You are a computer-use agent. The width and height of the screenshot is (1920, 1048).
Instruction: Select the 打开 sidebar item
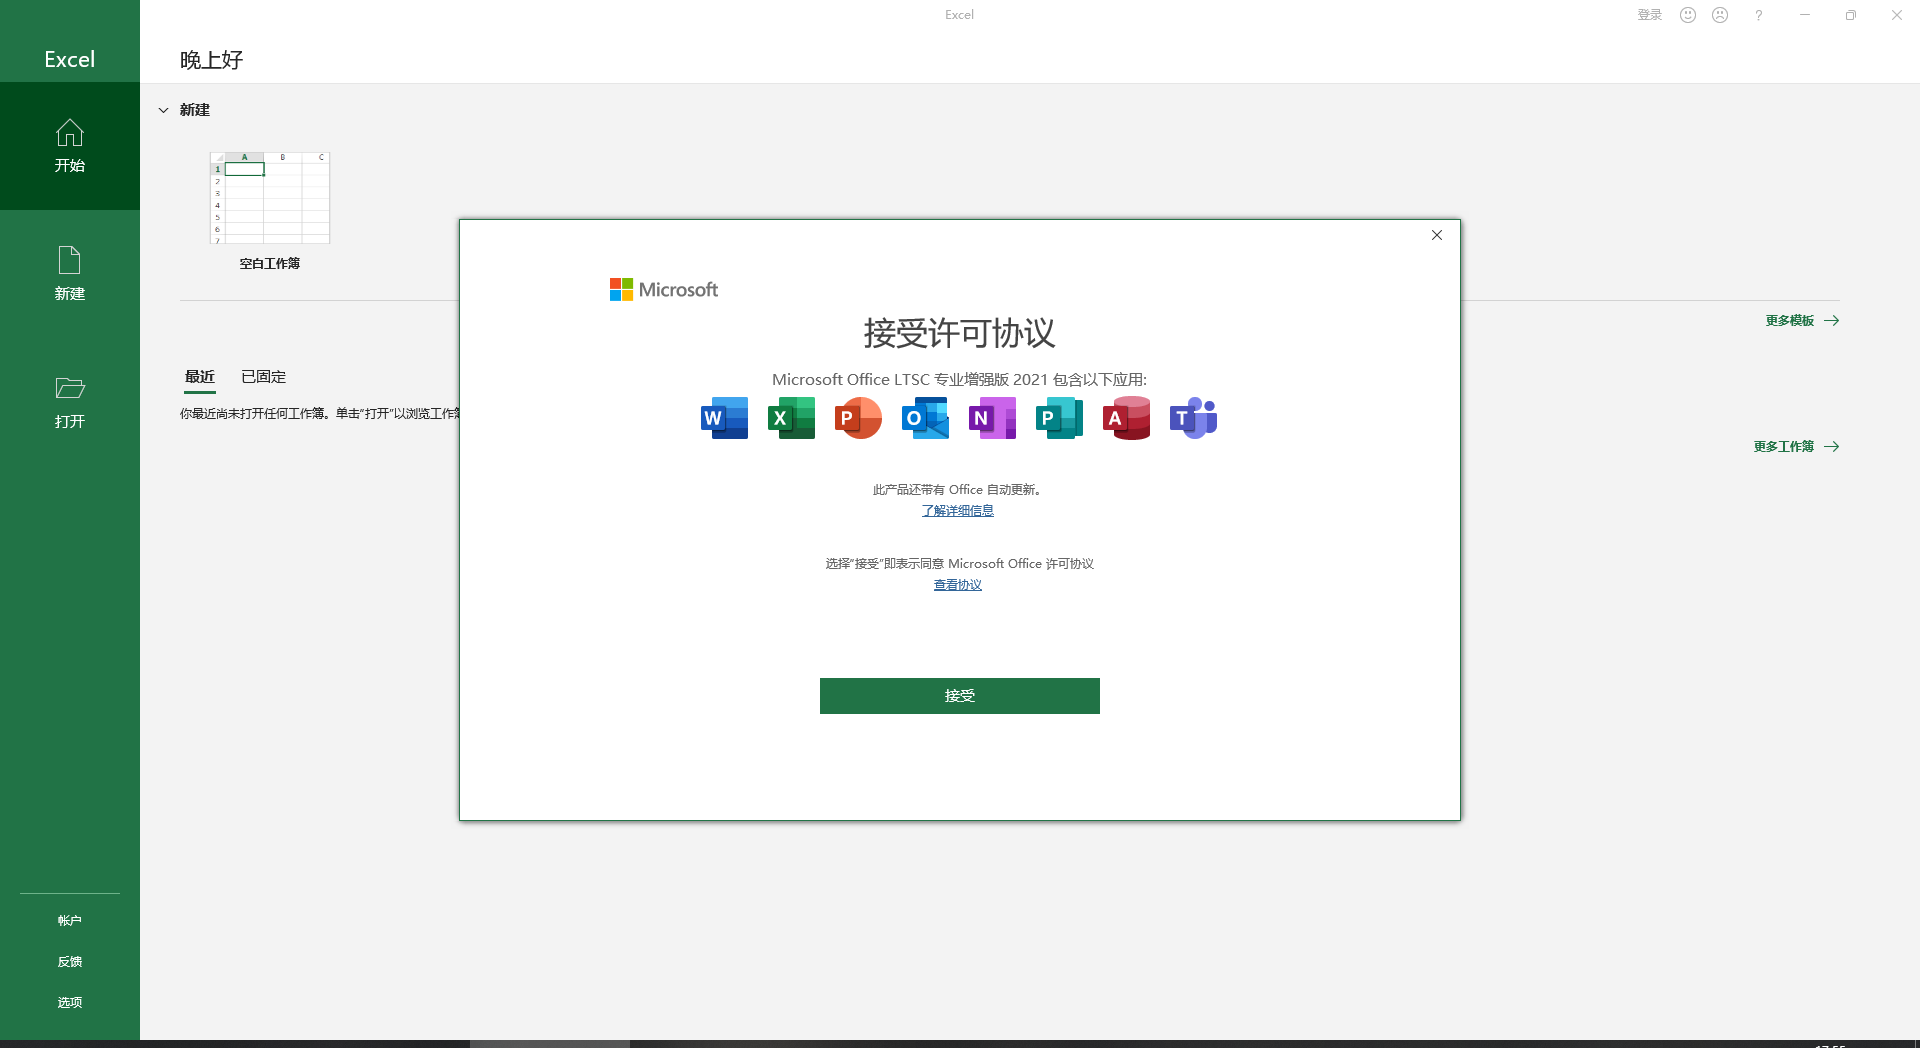click(x=69, y=400)
